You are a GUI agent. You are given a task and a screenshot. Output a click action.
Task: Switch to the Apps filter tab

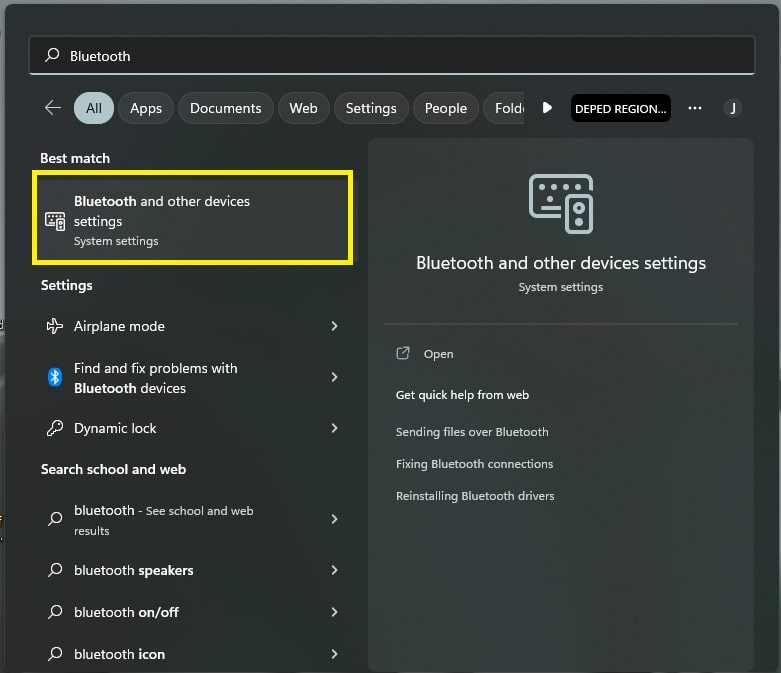pos(146,108)
